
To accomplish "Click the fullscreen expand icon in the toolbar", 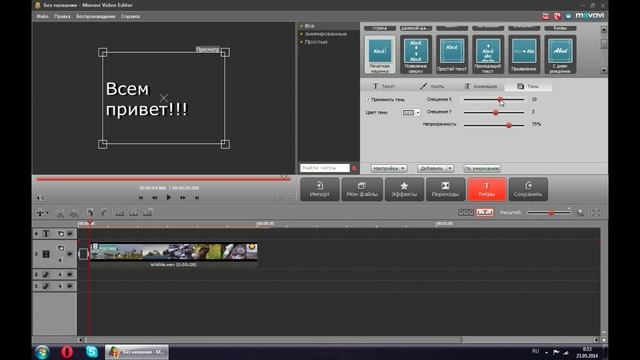I will (x=596, y=213).
